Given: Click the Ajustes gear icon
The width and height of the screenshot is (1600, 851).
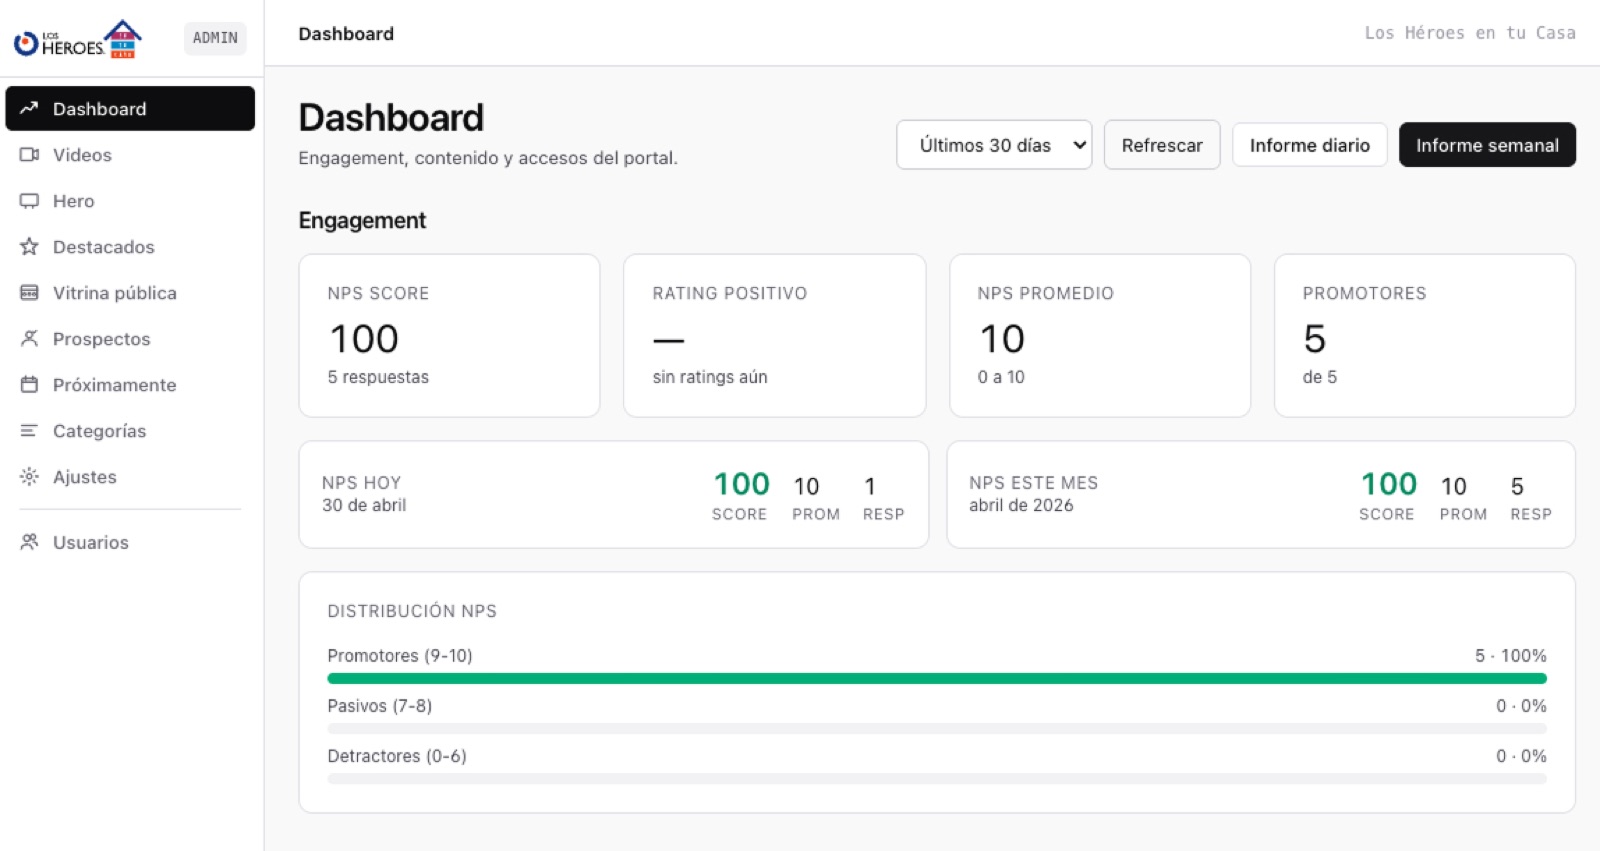Looking at the screenshot, I should pos(29,476).
